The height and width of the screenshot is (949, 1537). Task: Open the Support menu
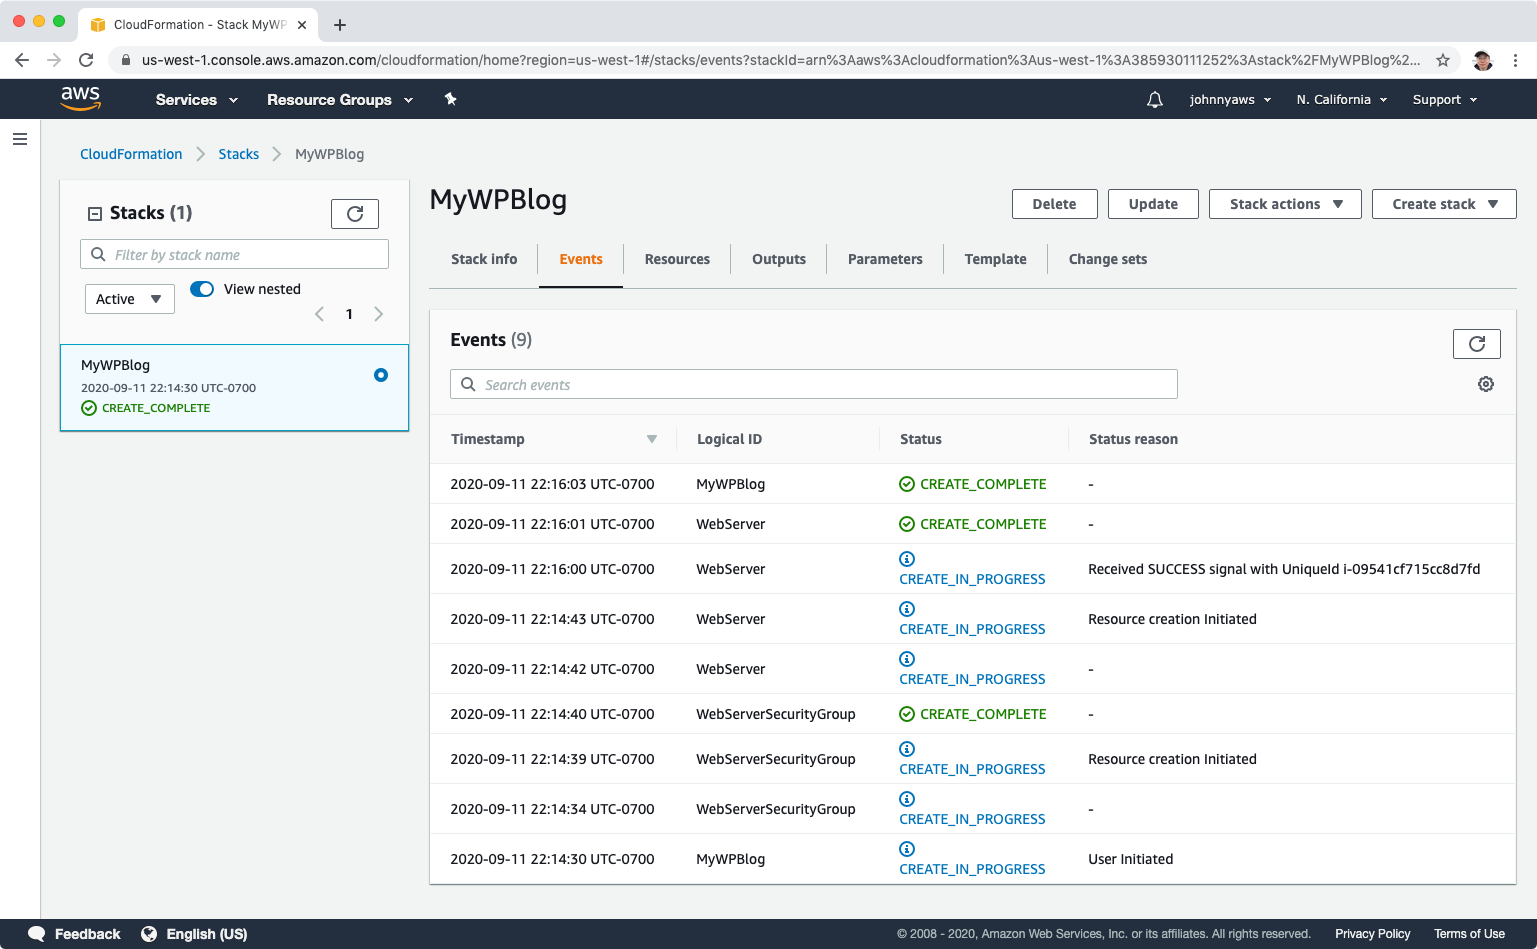[x=1445, y=100]
